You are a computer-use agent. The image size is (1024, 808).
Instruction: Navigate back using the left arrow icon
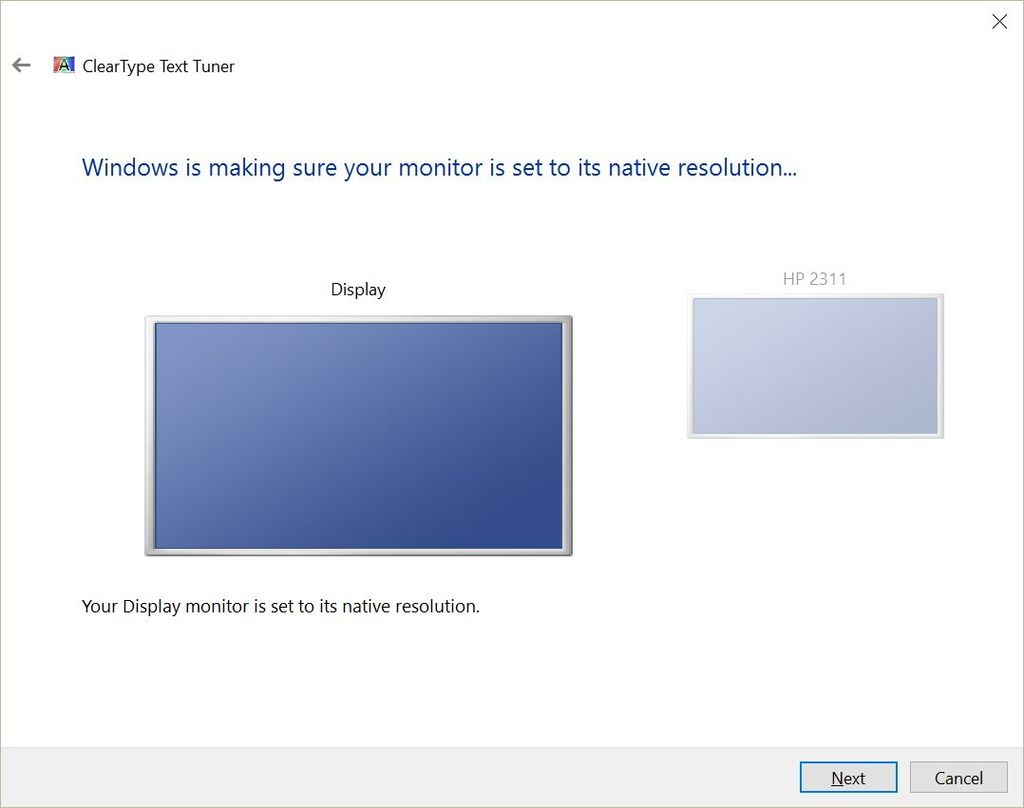(x=20, y=64)
